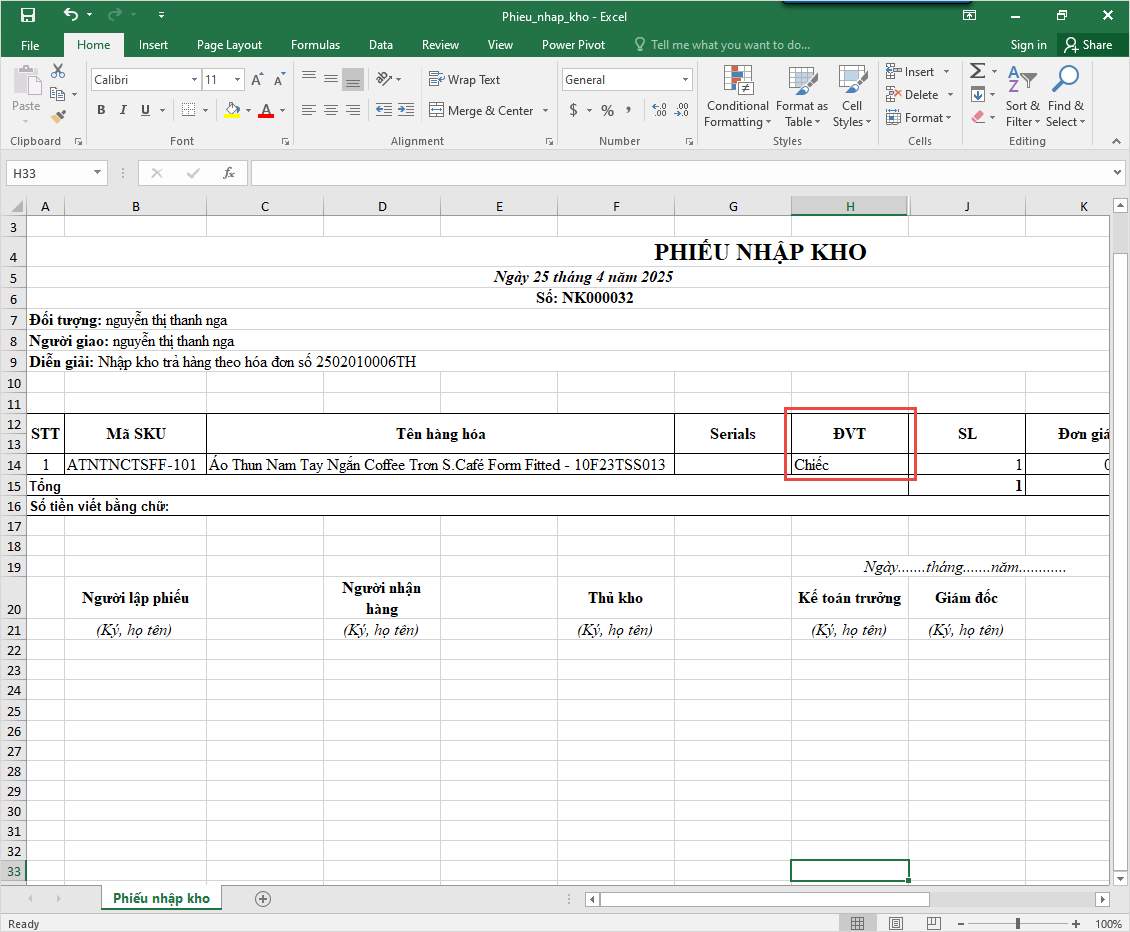Screen dimensions: 1130x932
Task: Toggle Bold formatting
Action: point(101,110)
